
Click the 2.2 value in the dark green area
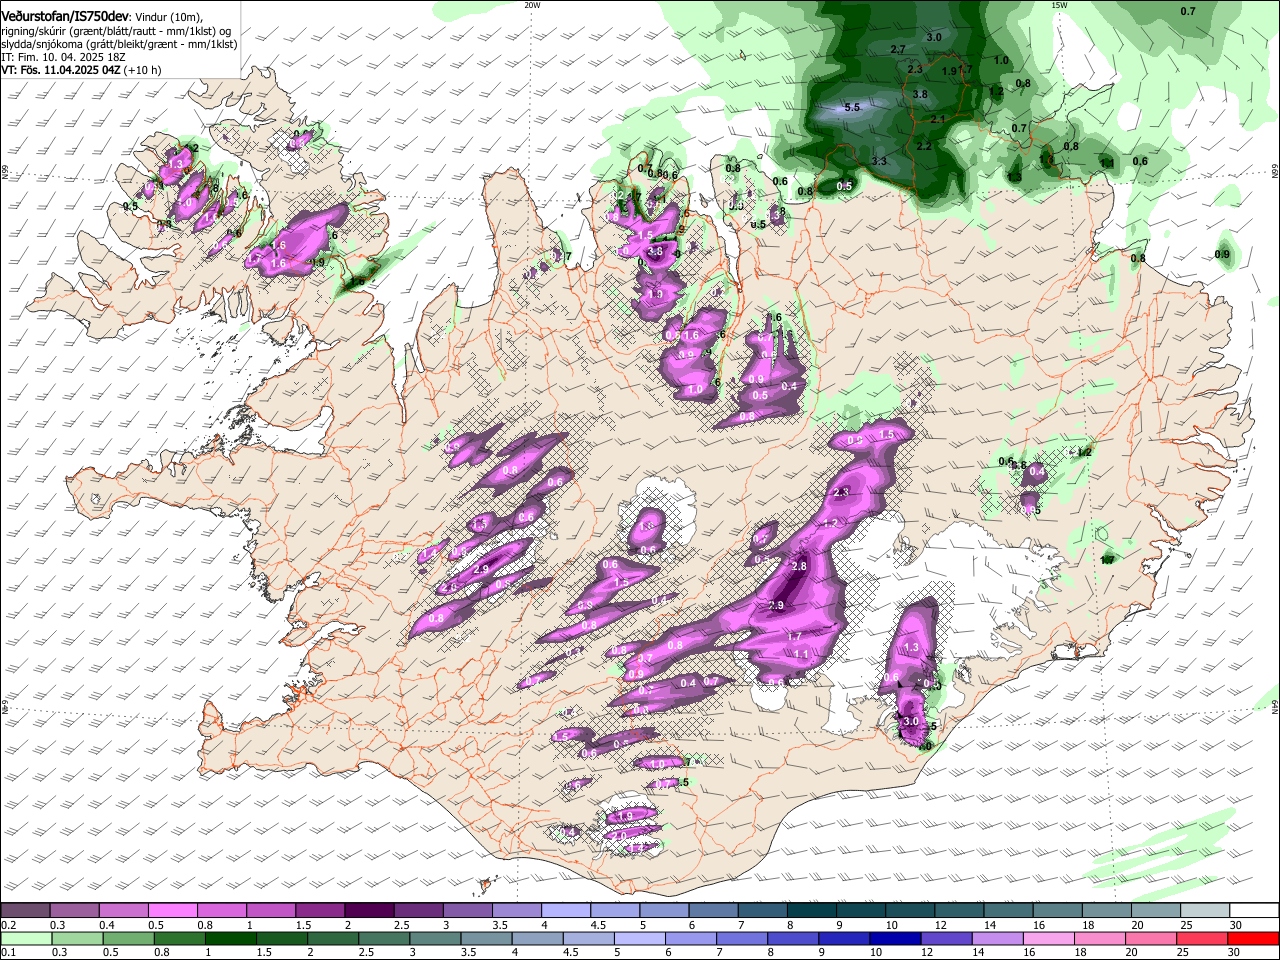coord(924,146)
